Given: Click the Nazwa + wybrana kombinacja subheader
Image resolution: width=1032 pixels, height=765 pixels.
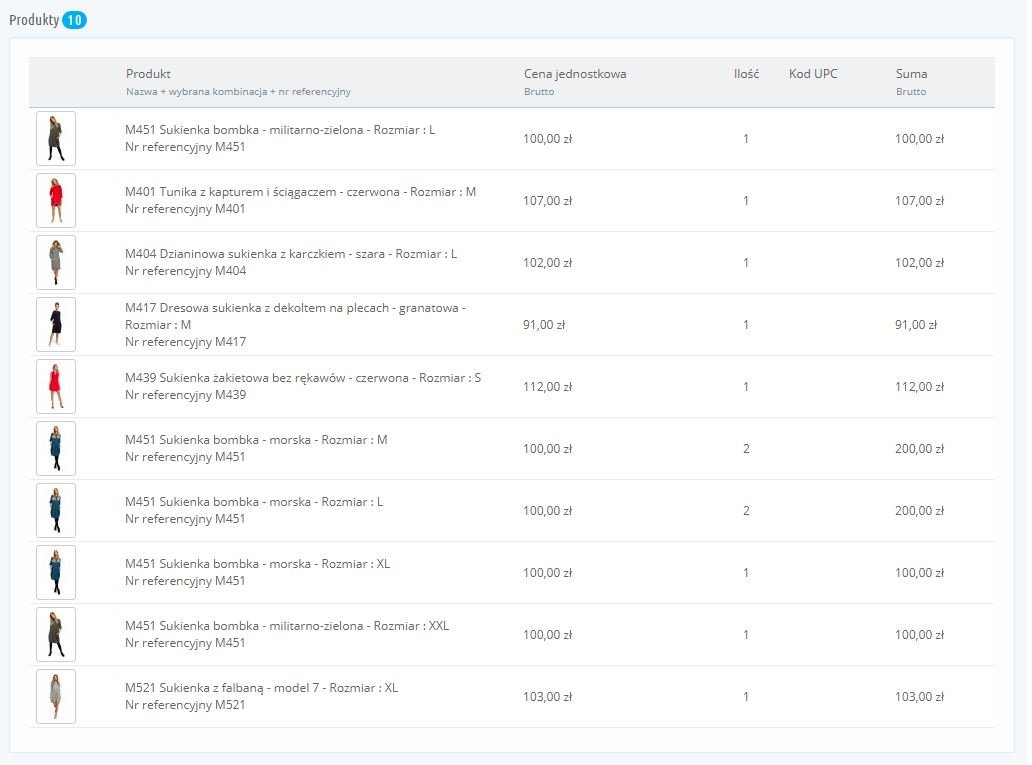Looking at the screenshot, I should [x=238, y=92].
